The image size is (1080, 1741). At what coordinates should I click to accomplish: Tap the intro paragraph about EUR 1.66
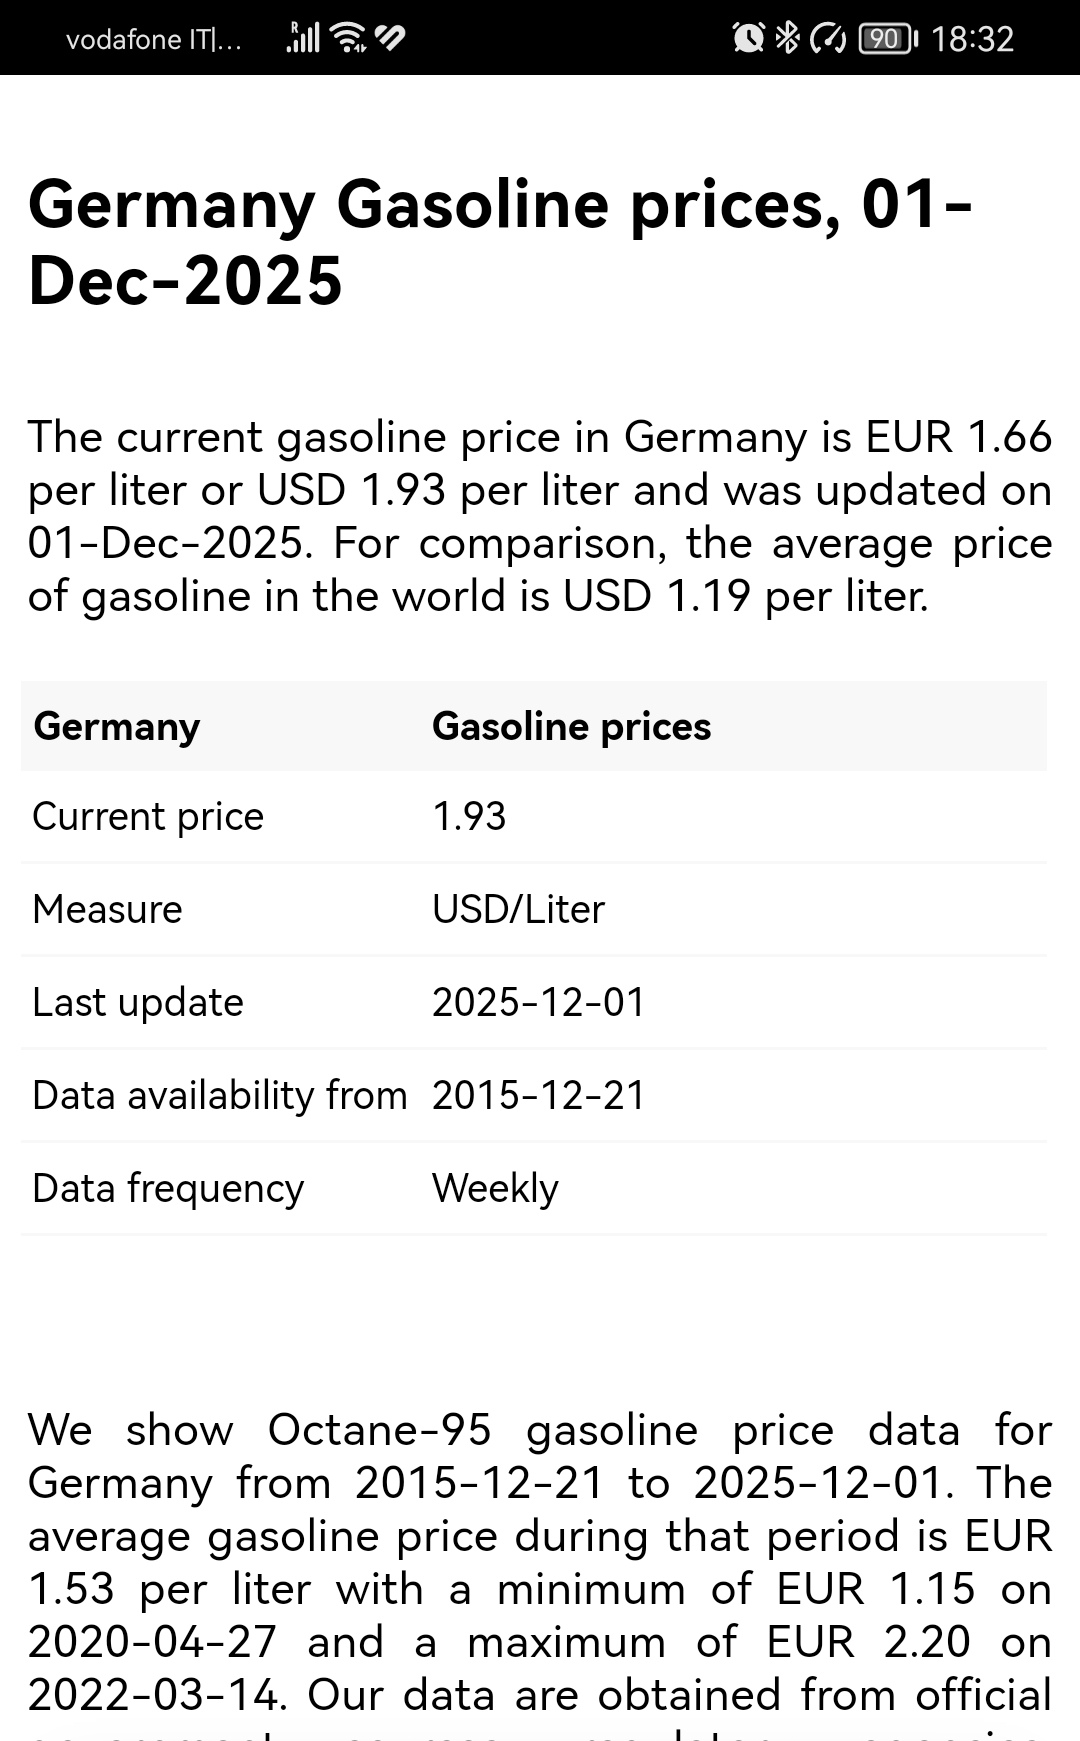tap(540, 516)
